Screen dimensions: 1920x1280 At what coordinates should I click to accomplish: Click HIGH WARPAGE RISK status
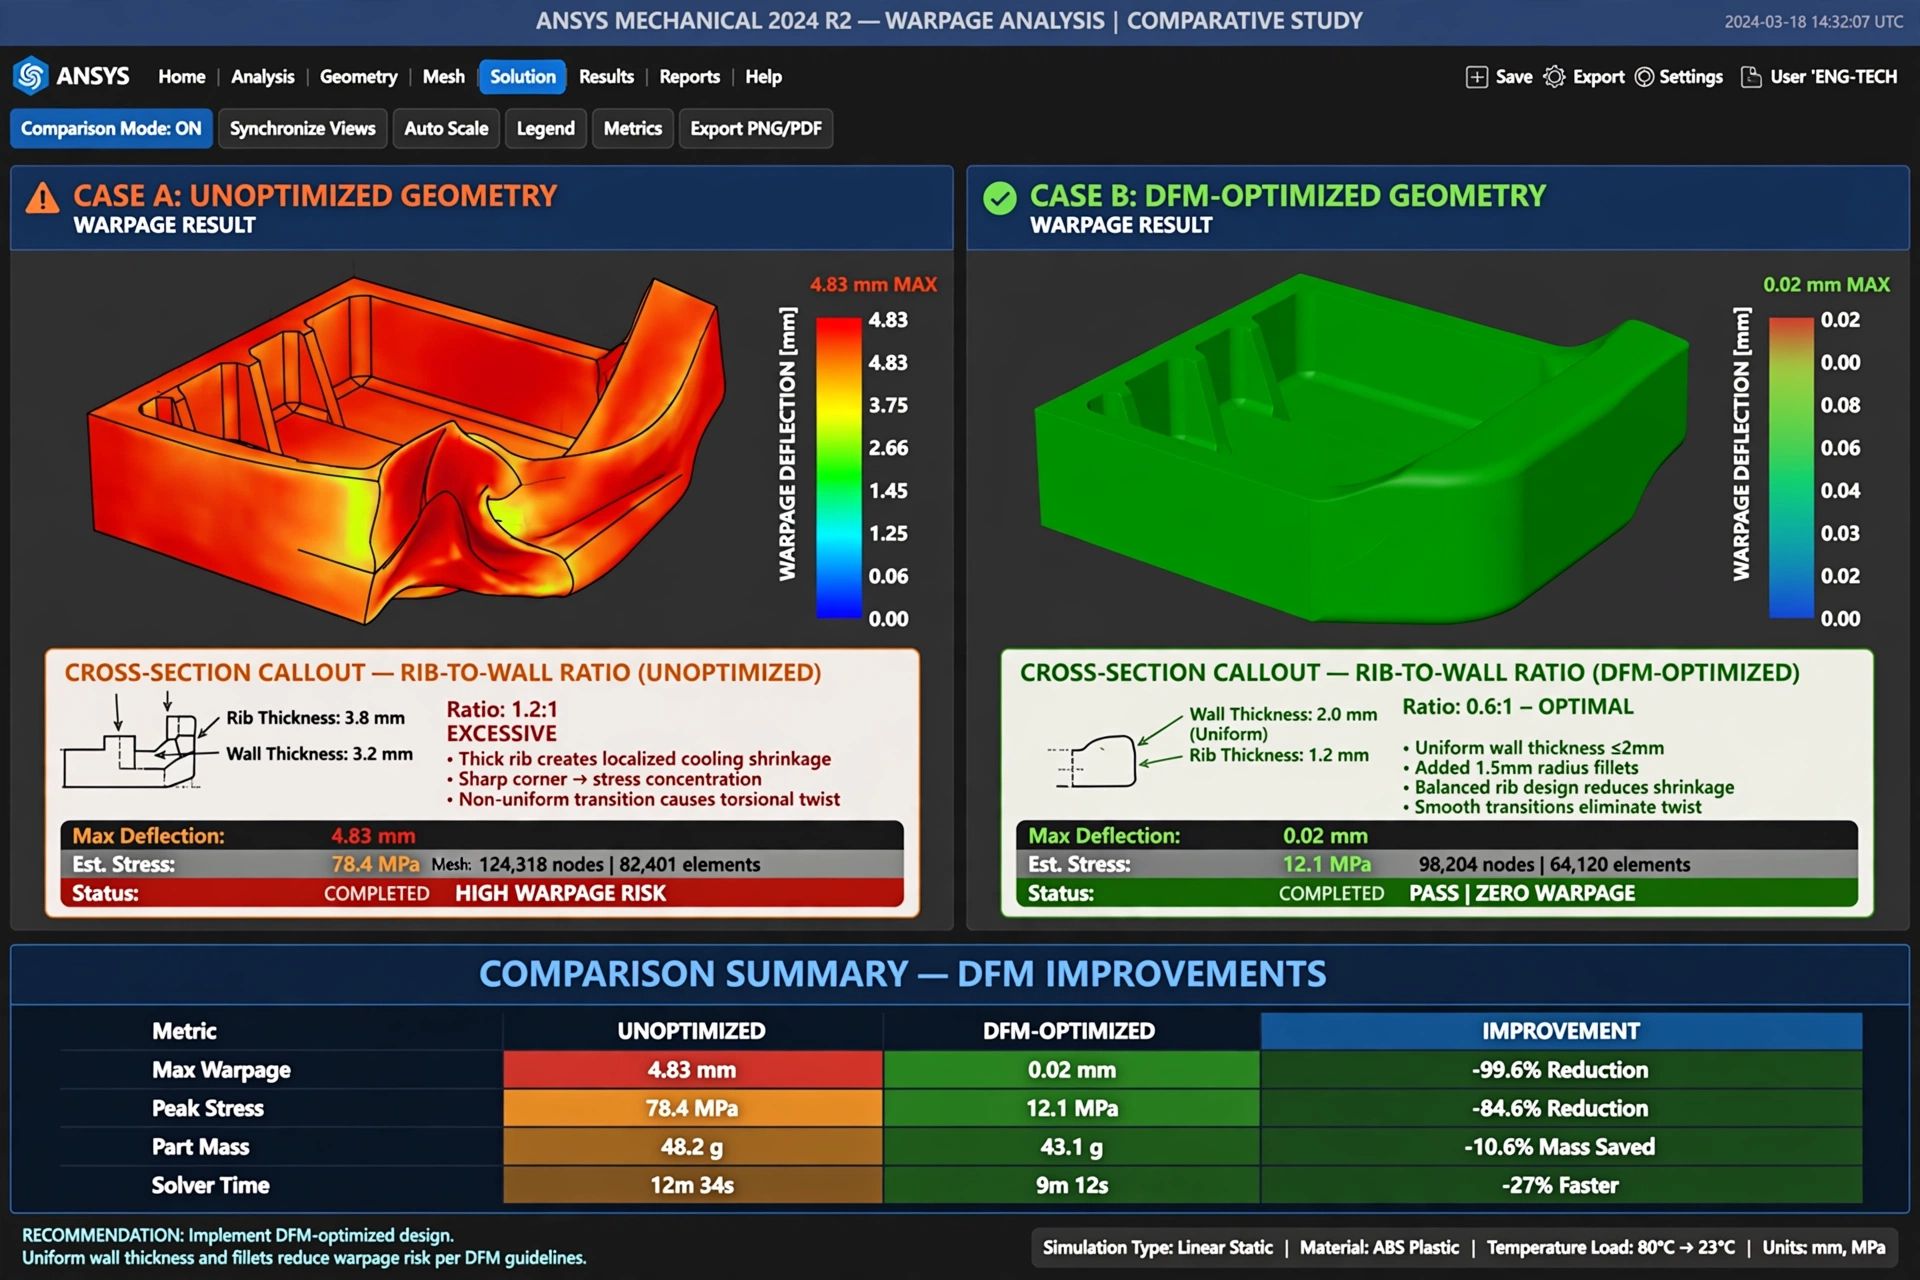coord(560,893)
